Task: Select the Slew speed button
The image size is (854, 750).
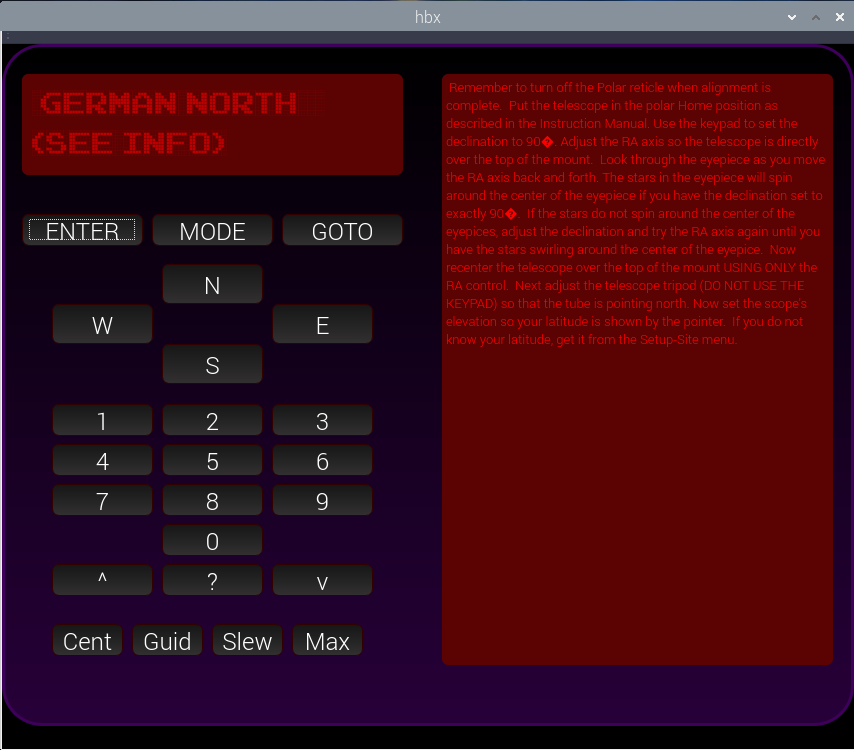Action: 247,641
